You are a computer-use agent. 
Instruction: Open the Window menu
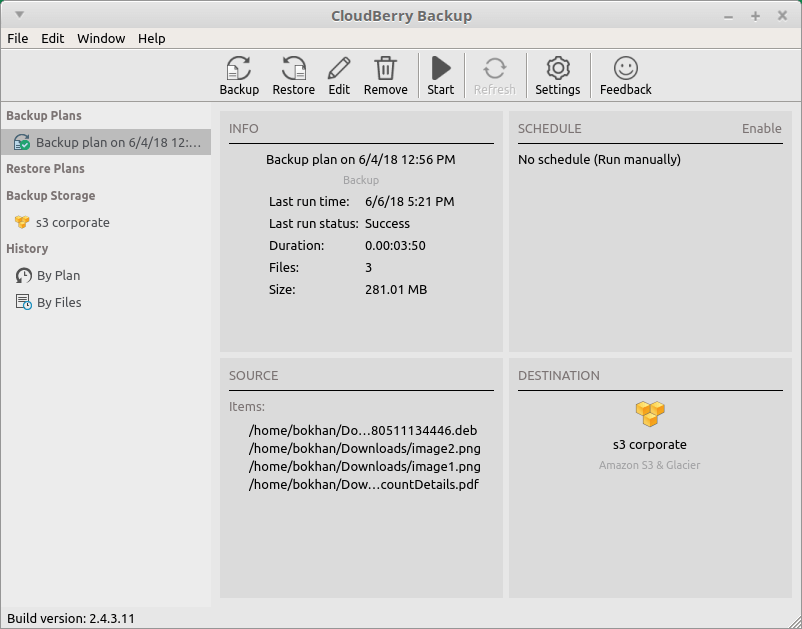tap(101, 38)
